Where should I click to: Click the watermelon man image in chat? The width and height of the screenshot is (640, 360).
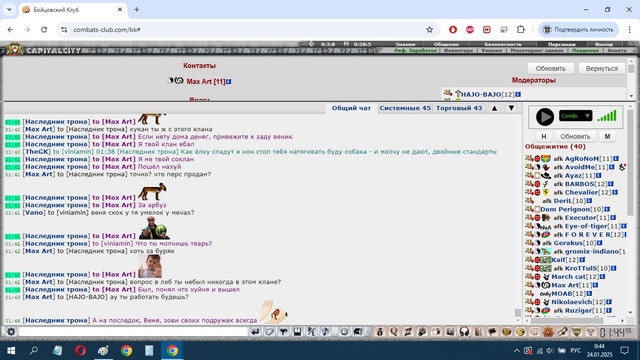coord(154,228)
